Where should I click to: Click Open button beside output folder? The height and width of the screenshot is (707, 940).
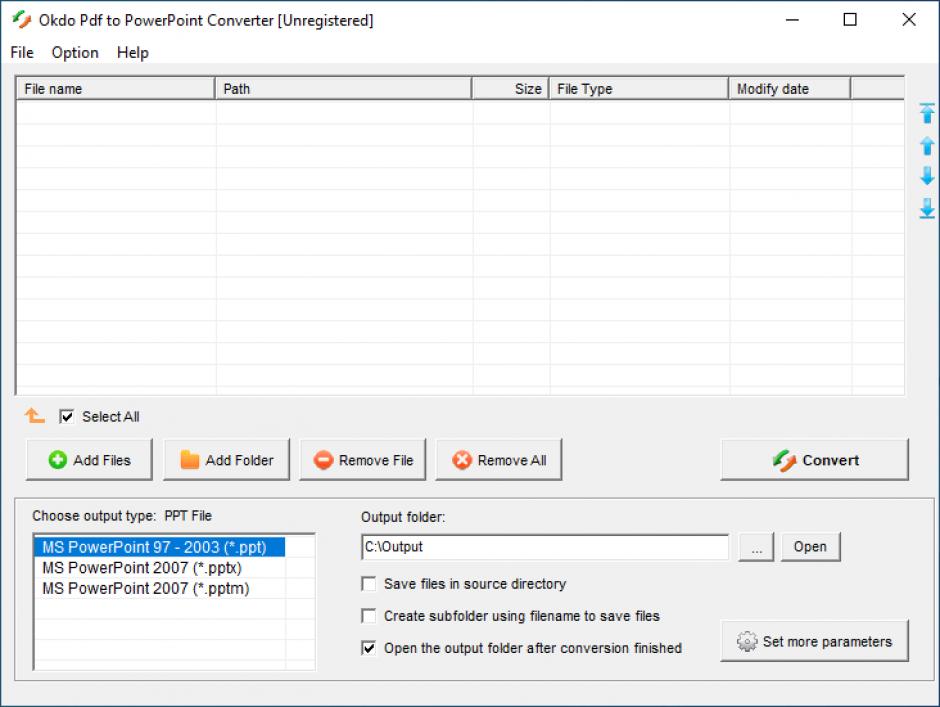coord(811,547)
